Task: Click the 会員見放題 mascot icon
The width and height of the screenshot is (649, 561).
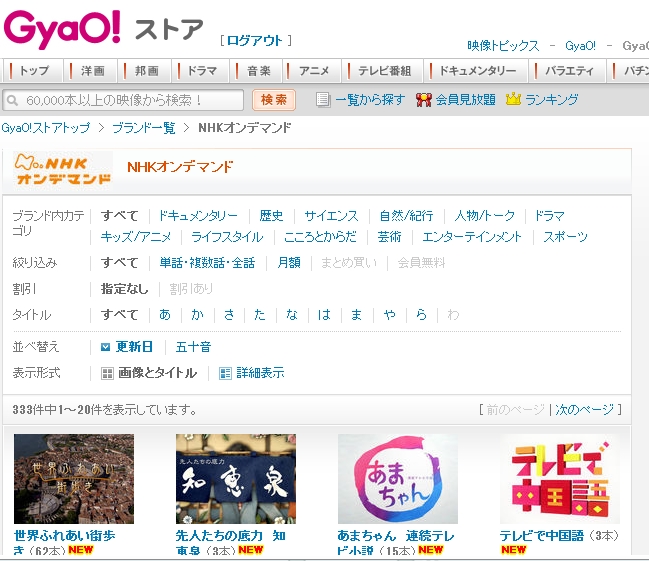Action: [x=424, y=100]
